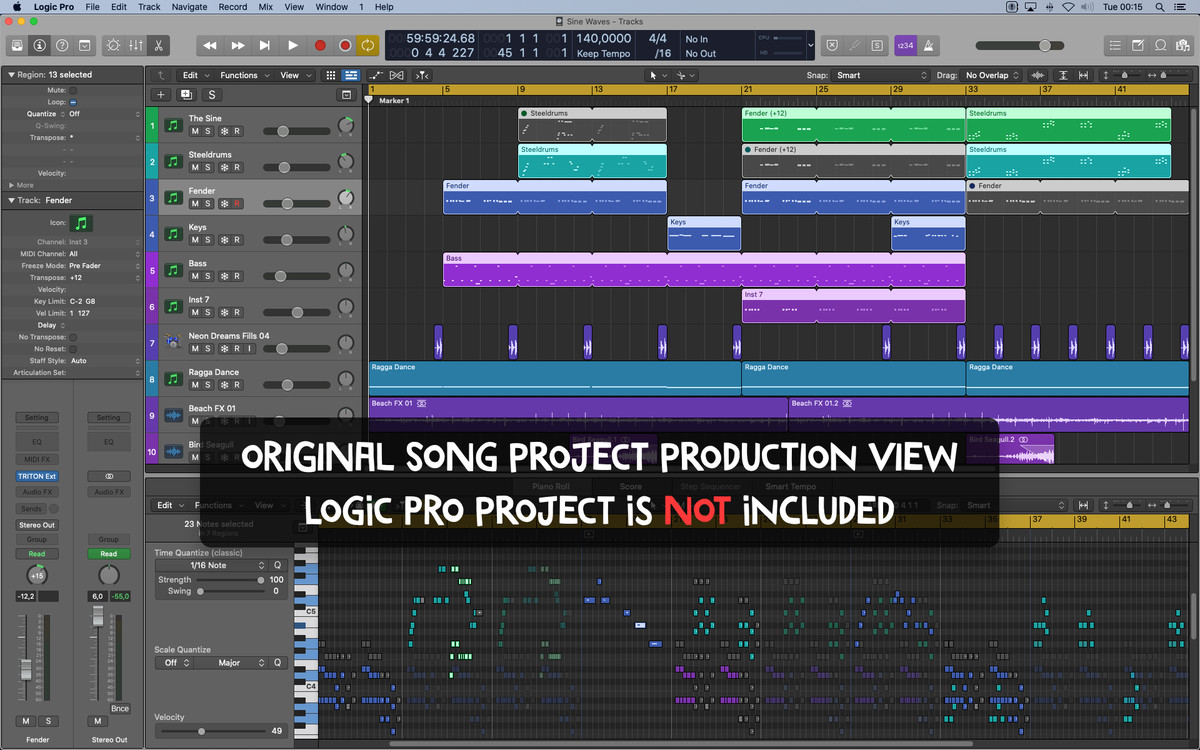The image size is (1200, 750).
Task: Click EQ on Fender channel strip
Action: click(x=37, y=441)
